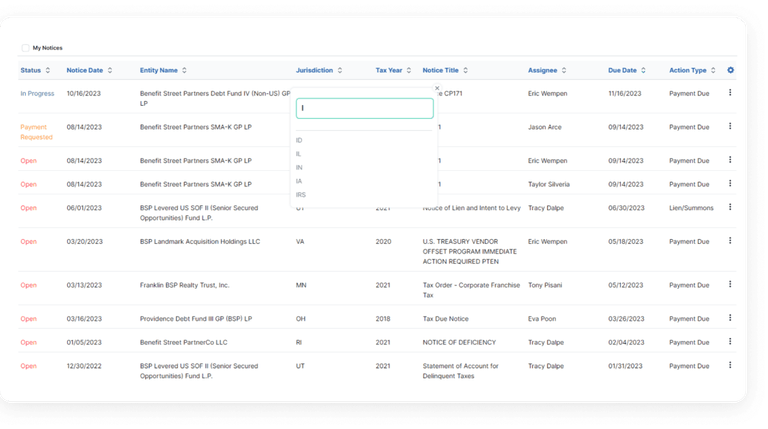
Task: Click Statement of Account for Delinquent Taxes
Action: (x=460, y=371)
